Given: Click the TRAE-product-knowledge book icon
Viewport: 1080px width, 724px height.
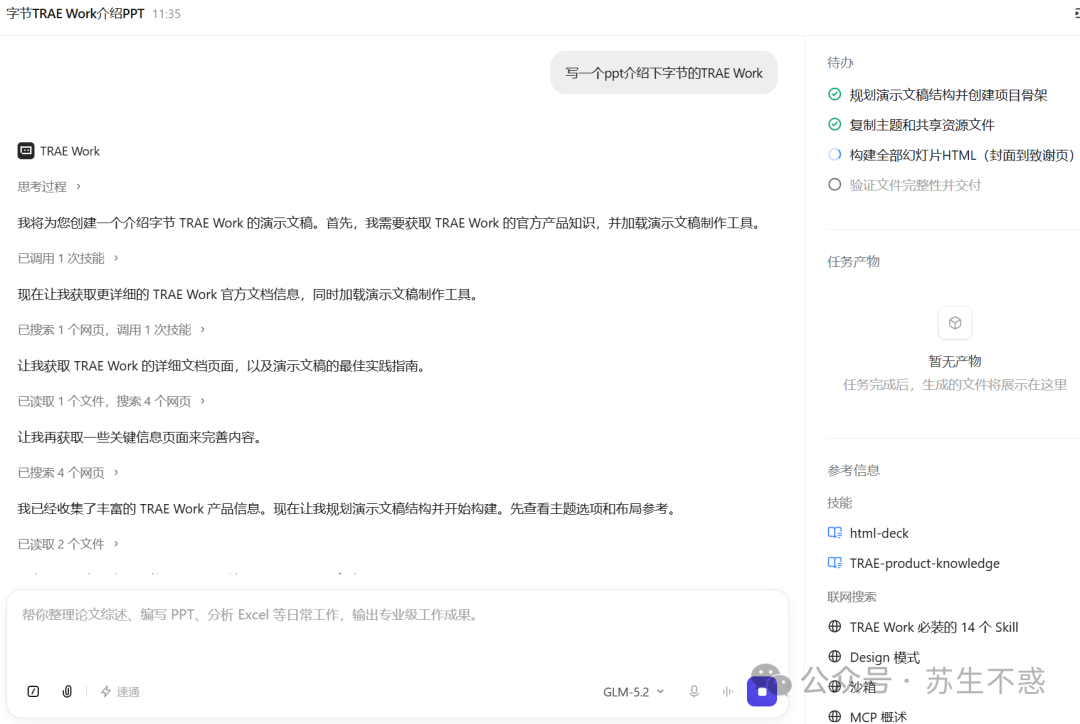Looking at the screenshot, I should 835,563.
